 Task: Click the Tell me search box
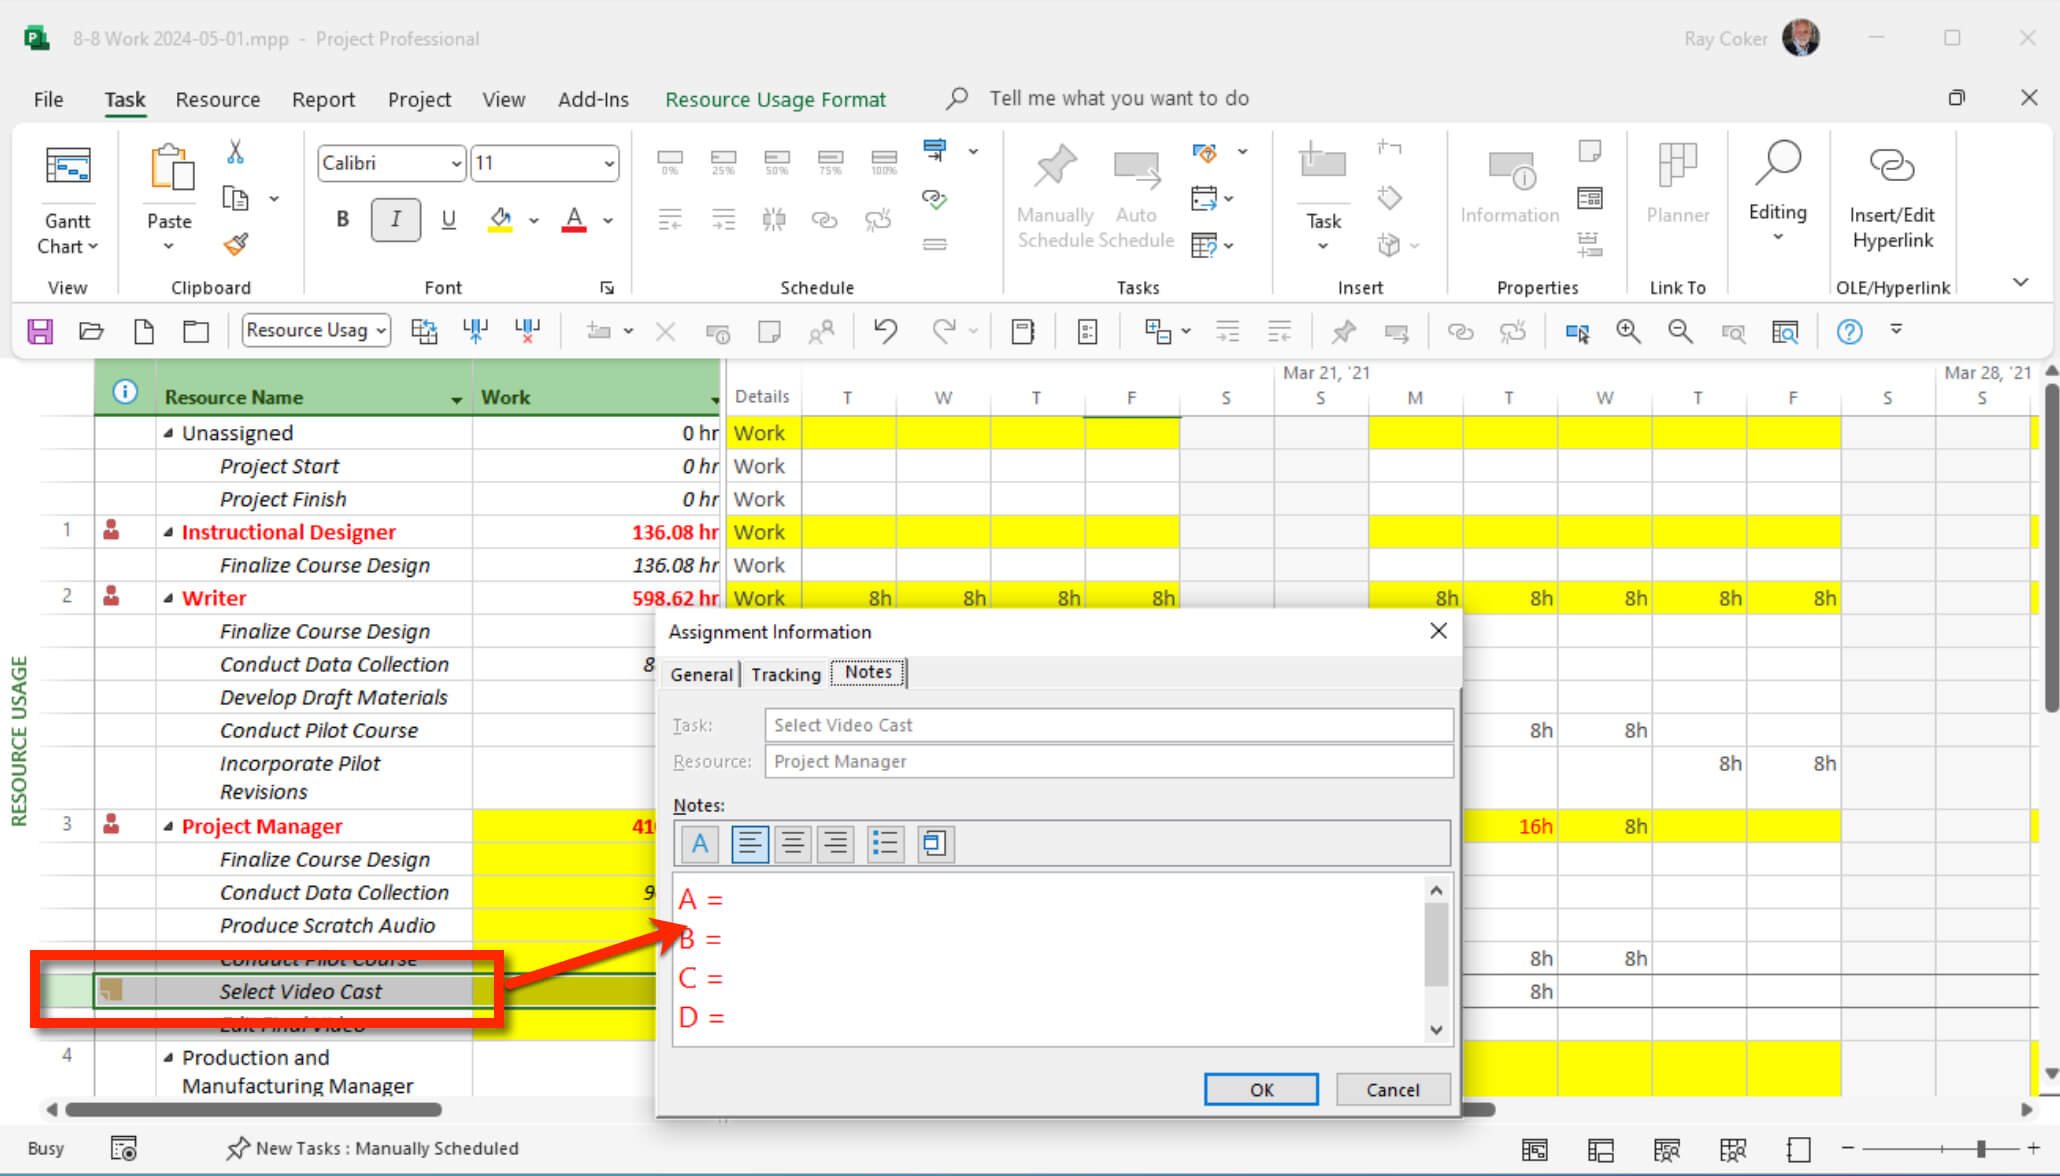pyautogui.click(x=1119, y=98)
